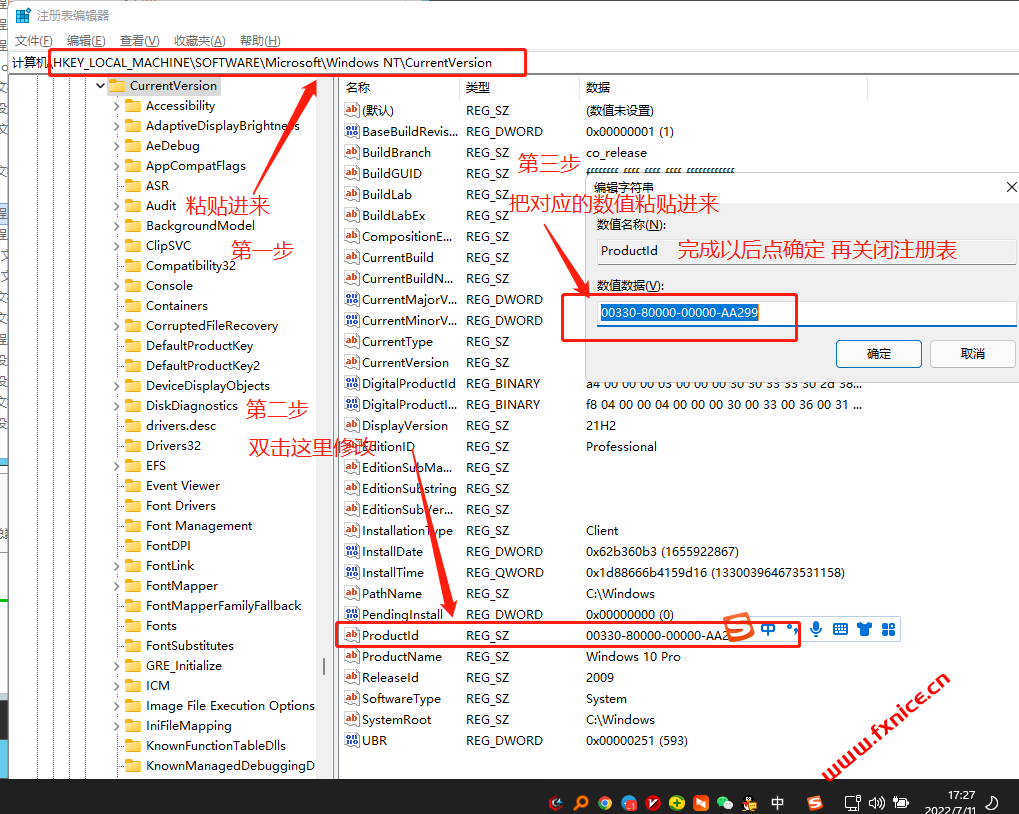Click the folder icon of the CurrentVersion key

(x=117, y=86)
